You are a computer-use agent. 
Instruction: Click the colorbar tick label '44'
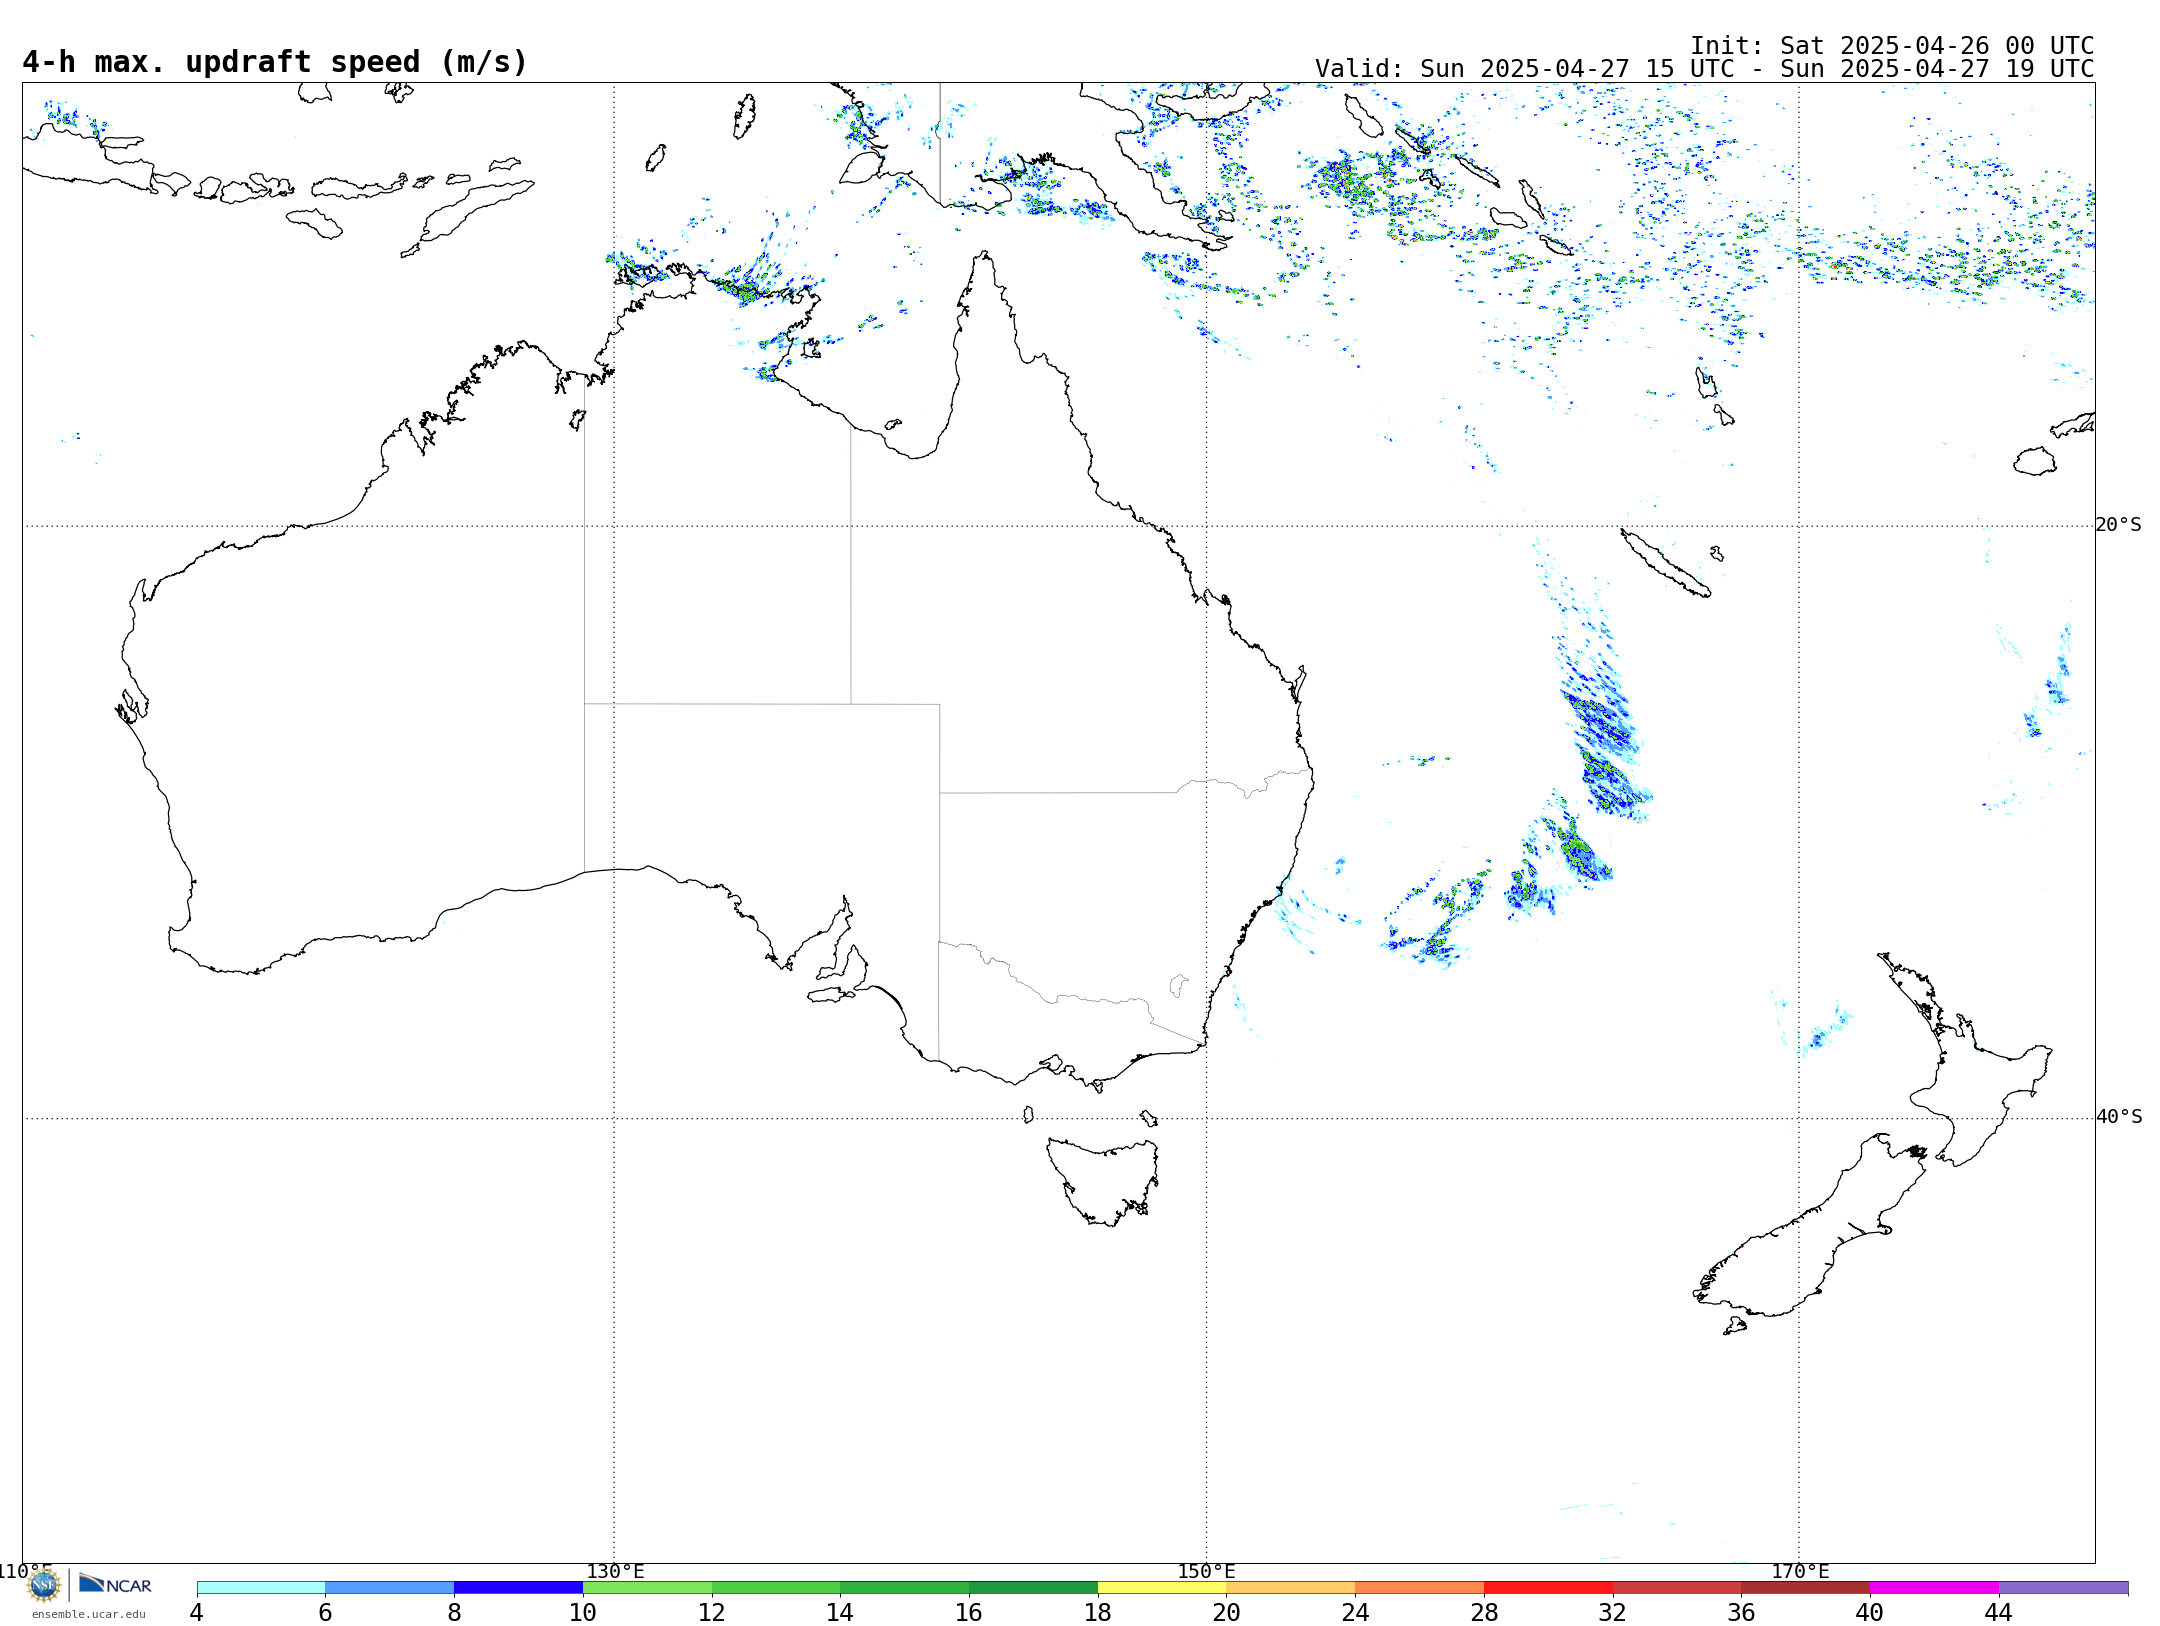coord(1999,1612)
